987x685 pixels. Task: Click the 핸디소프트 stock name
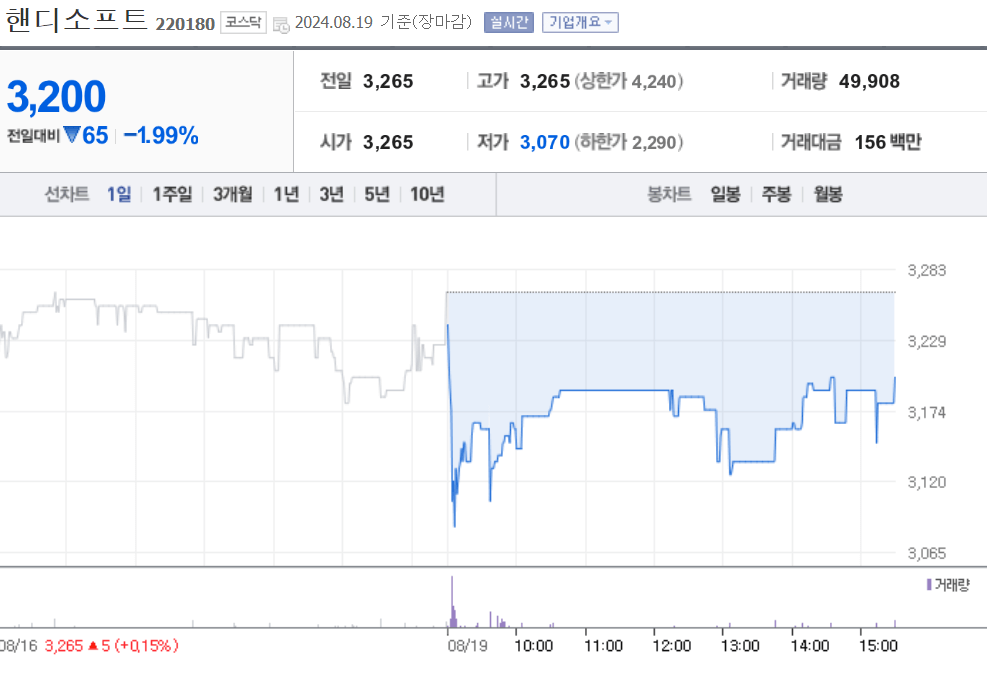[76, 21]
